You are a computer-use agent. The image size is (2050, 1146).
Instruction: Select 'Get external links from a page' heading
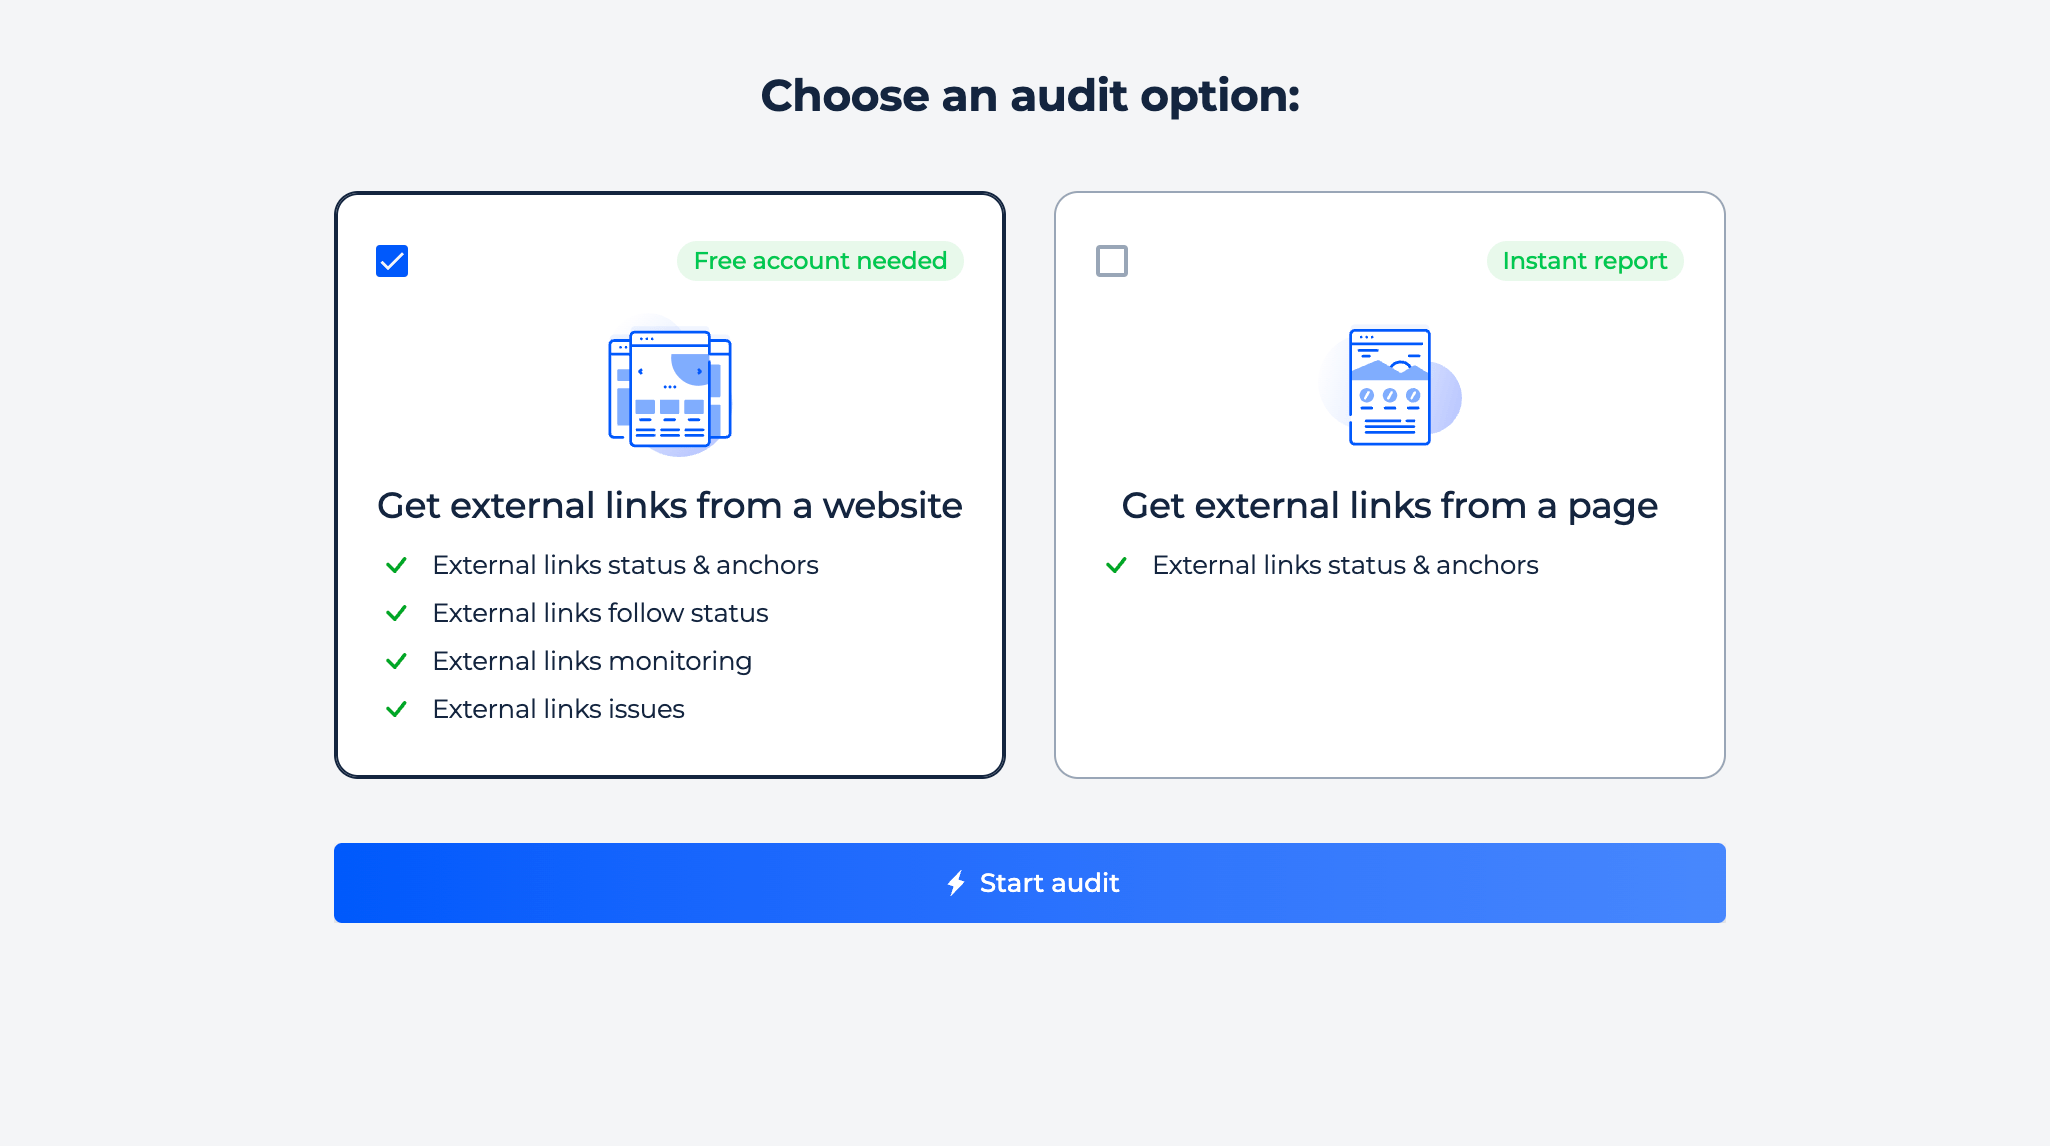(1390, 506)
